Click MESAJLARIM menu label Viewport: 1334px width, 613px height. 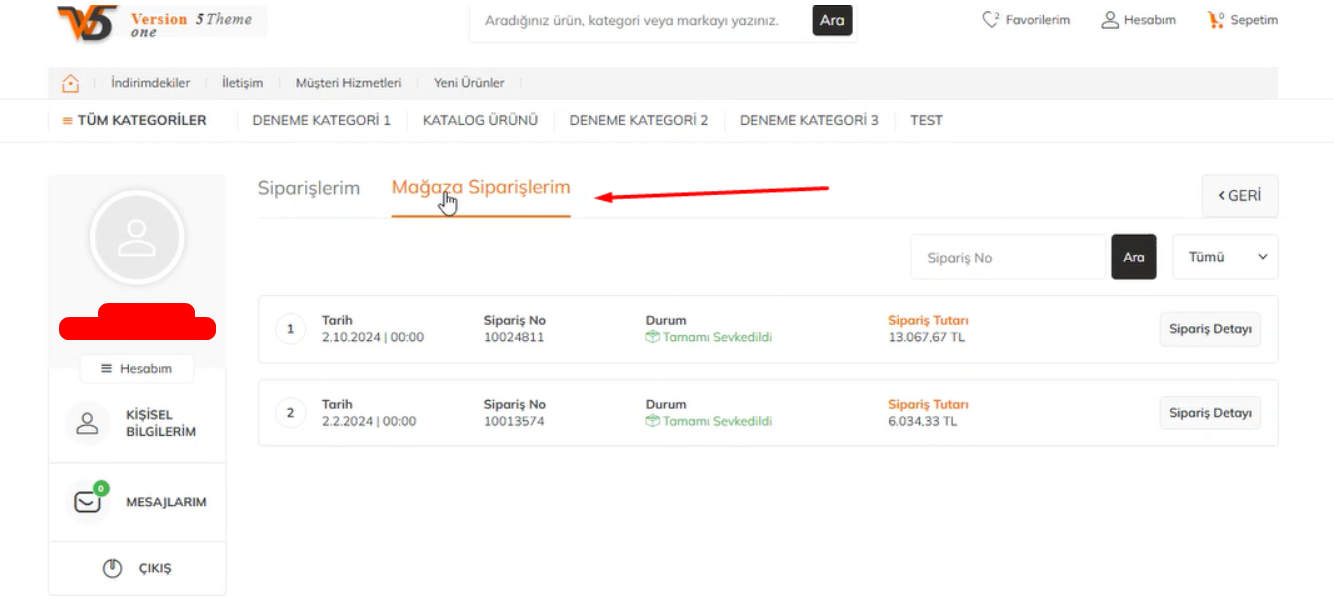point(166,502)
